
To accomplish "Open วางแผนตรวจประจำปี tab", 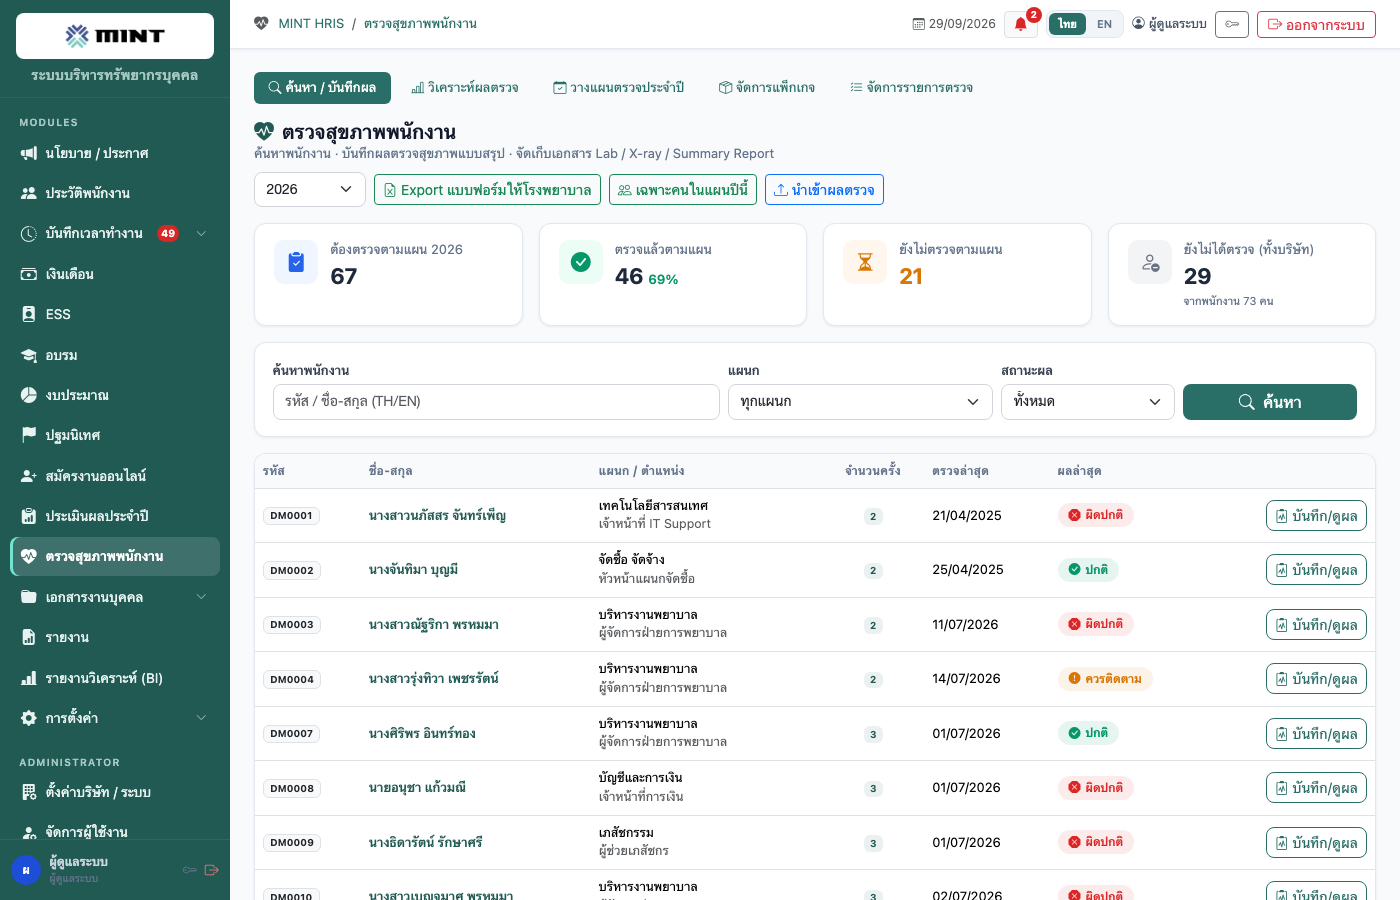I will 619,88.
